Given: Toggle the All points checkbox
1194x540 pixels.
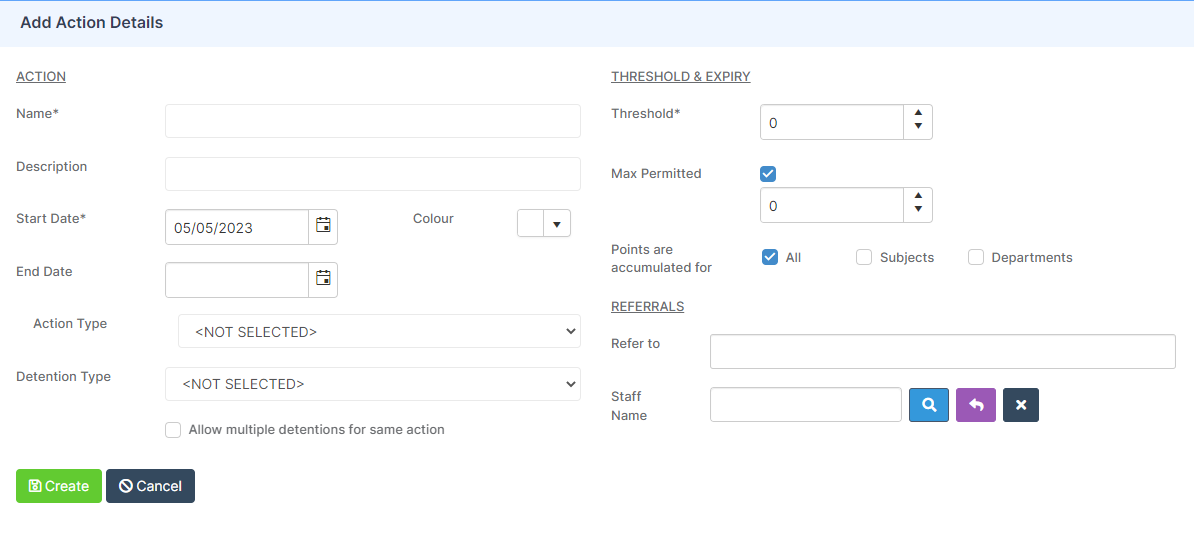Looking at the screenshot, I should tap(769, 257).
